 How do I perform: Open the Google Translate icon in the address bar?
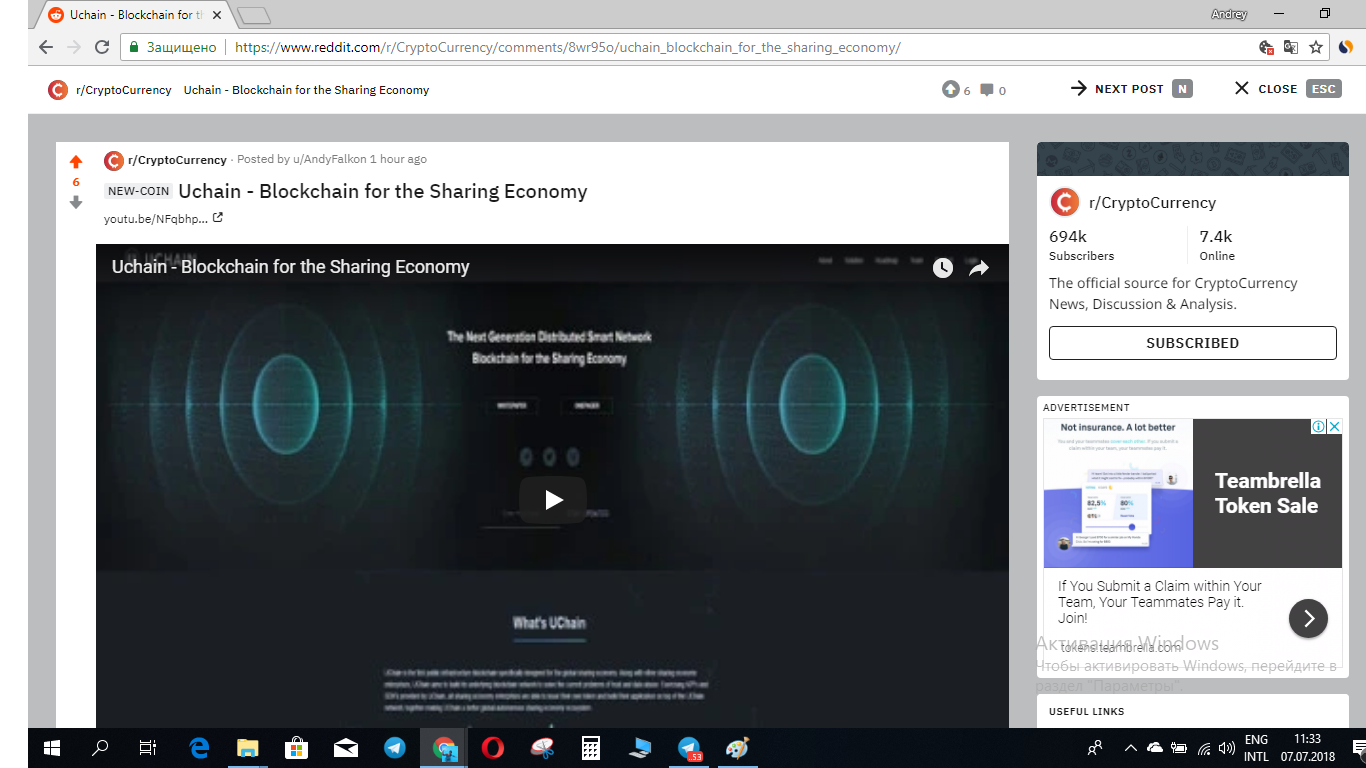click(x=1291, y=47)
